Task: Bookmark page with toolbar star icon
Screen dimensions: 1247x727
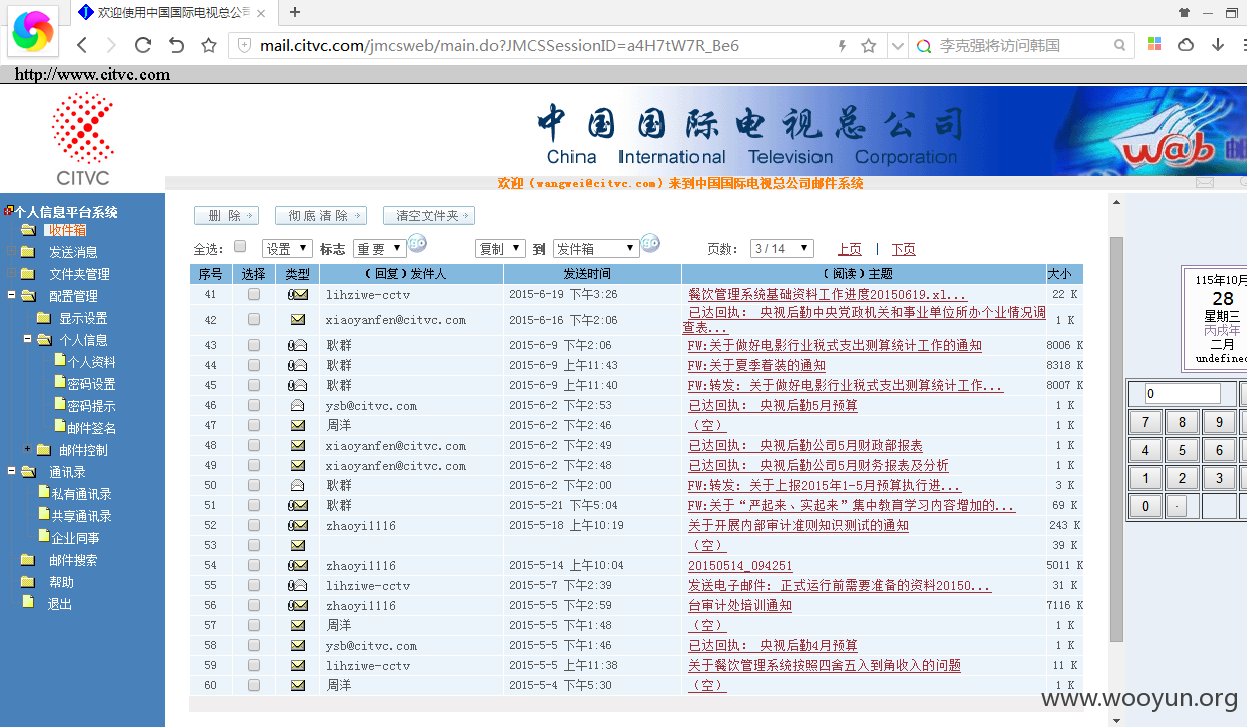Action: (x=209, y=45)
